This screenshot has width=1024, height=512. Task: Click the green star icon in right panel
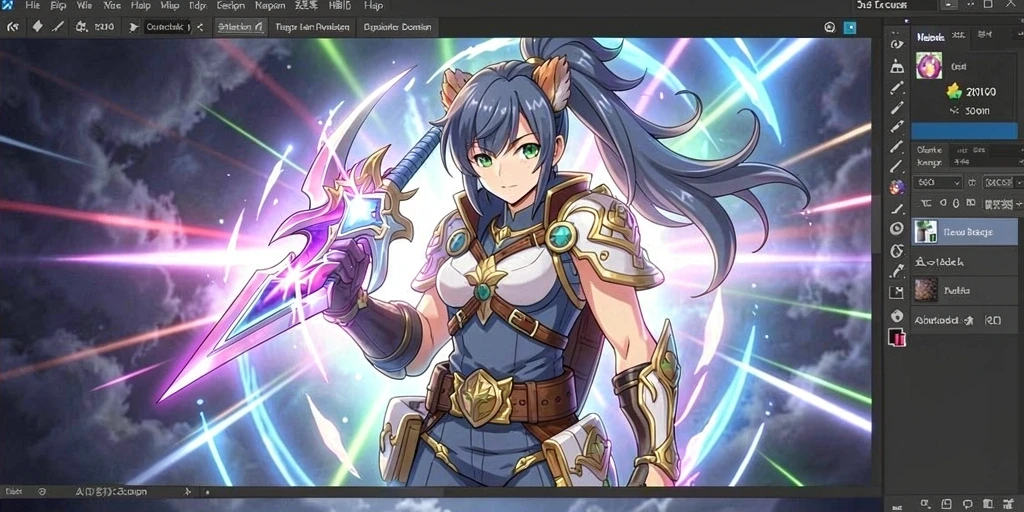click(x=954, y=91)
